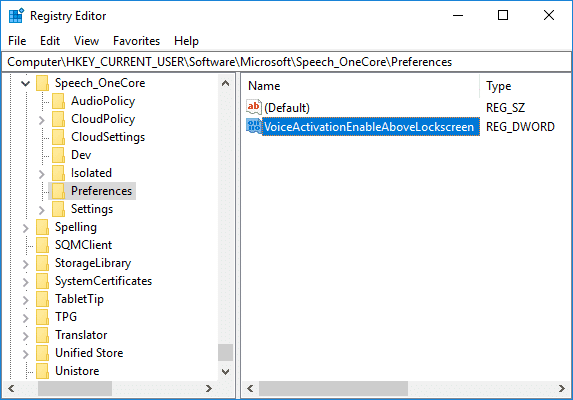Click the (Default) string value icon
The width and height of the screenshot is (573, 400).
click(254, 107)
